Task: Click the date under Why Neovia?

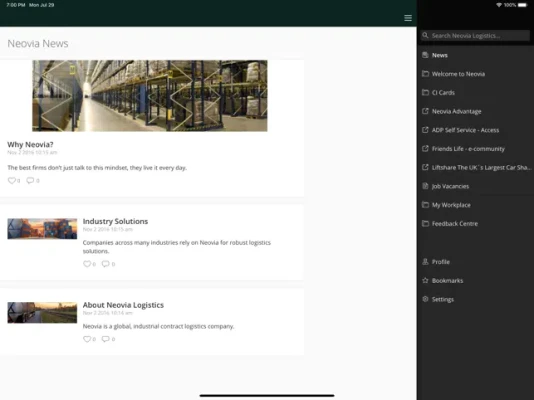Action: pyautogui.click(x=32, y=153)
